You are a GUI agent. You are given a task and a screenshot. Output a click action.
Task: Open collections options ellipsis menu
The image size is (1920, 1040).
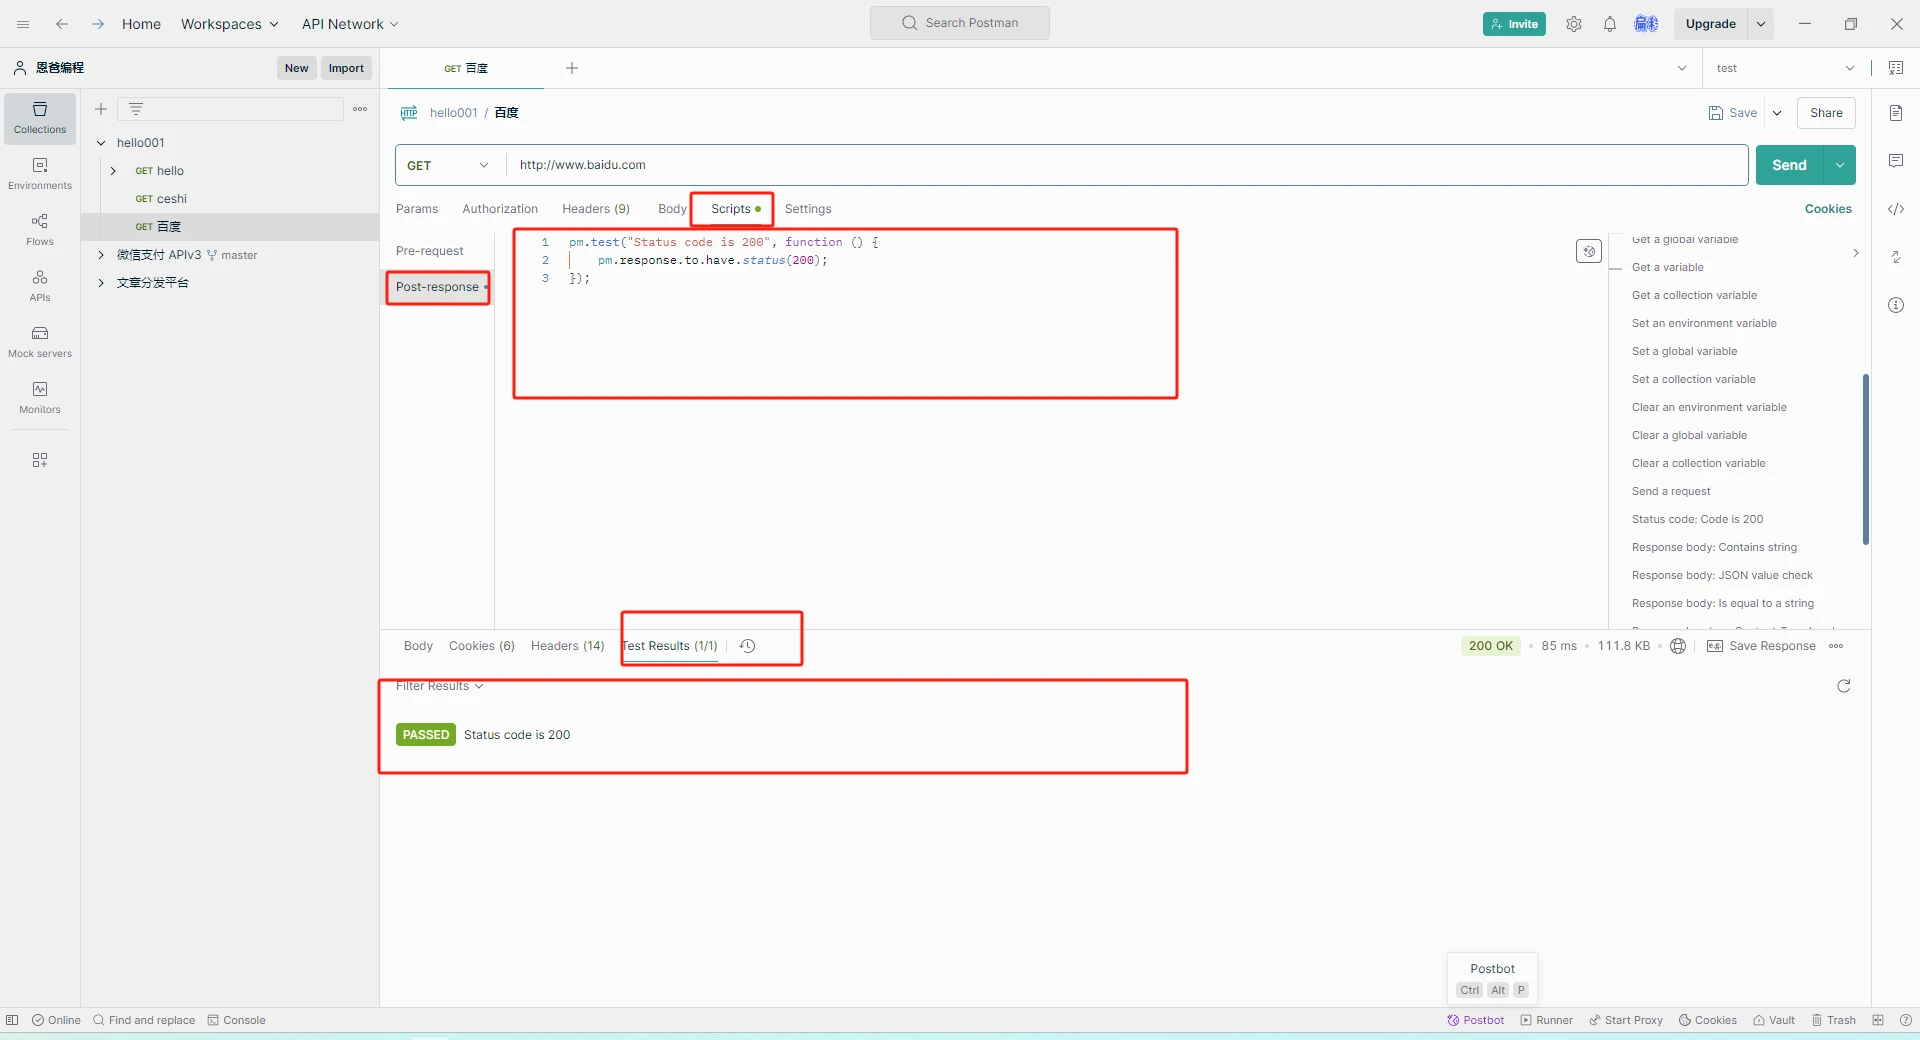[x=360, y=109]
